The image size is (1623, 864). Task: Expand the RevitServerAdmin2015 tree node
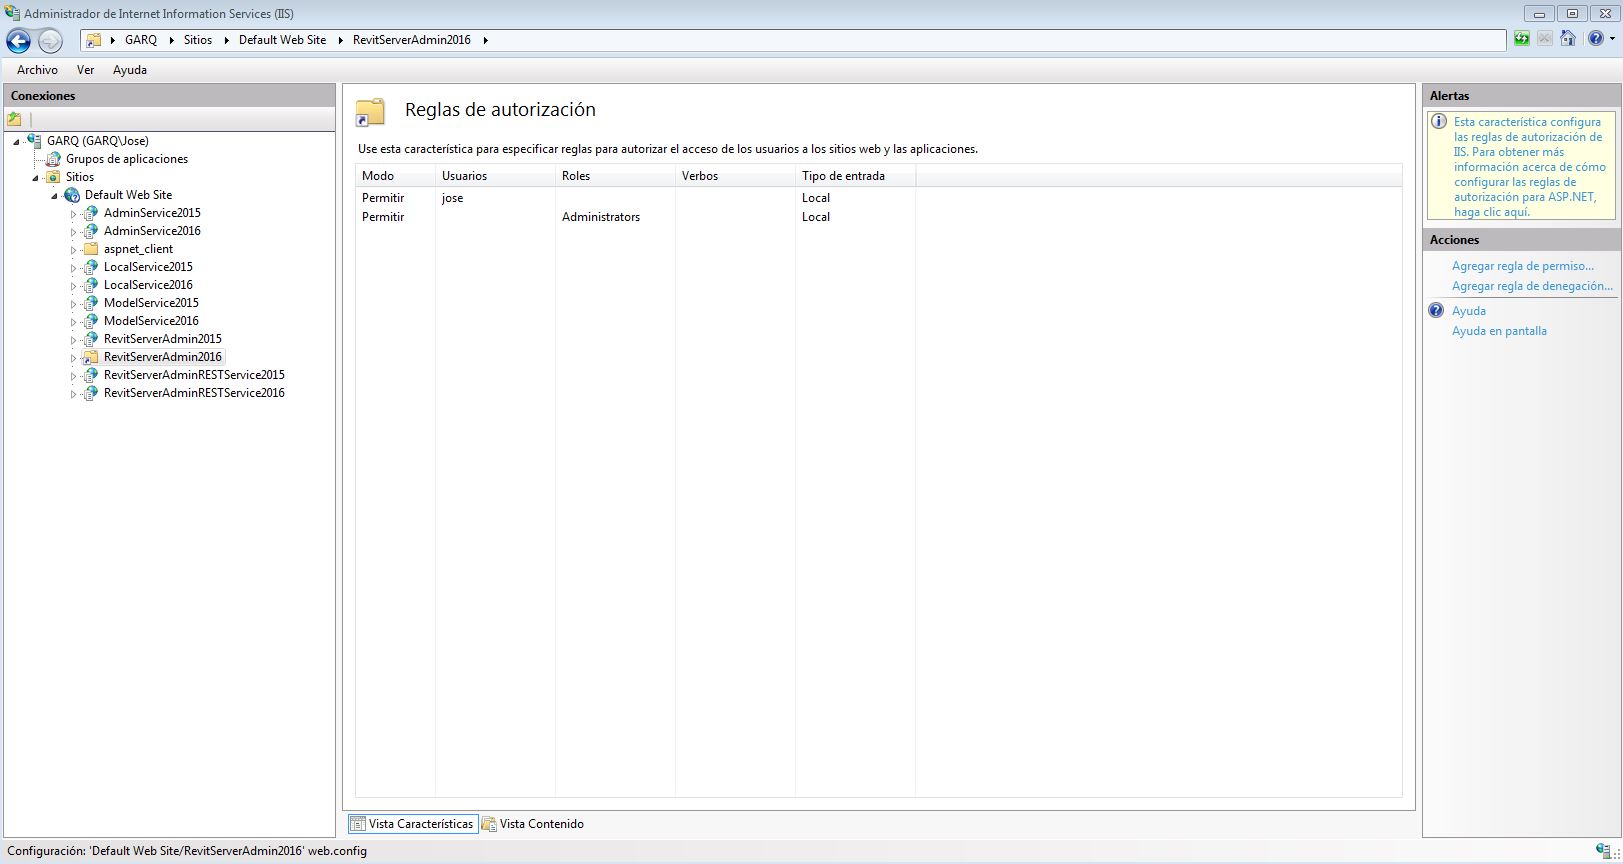point(73,340)
